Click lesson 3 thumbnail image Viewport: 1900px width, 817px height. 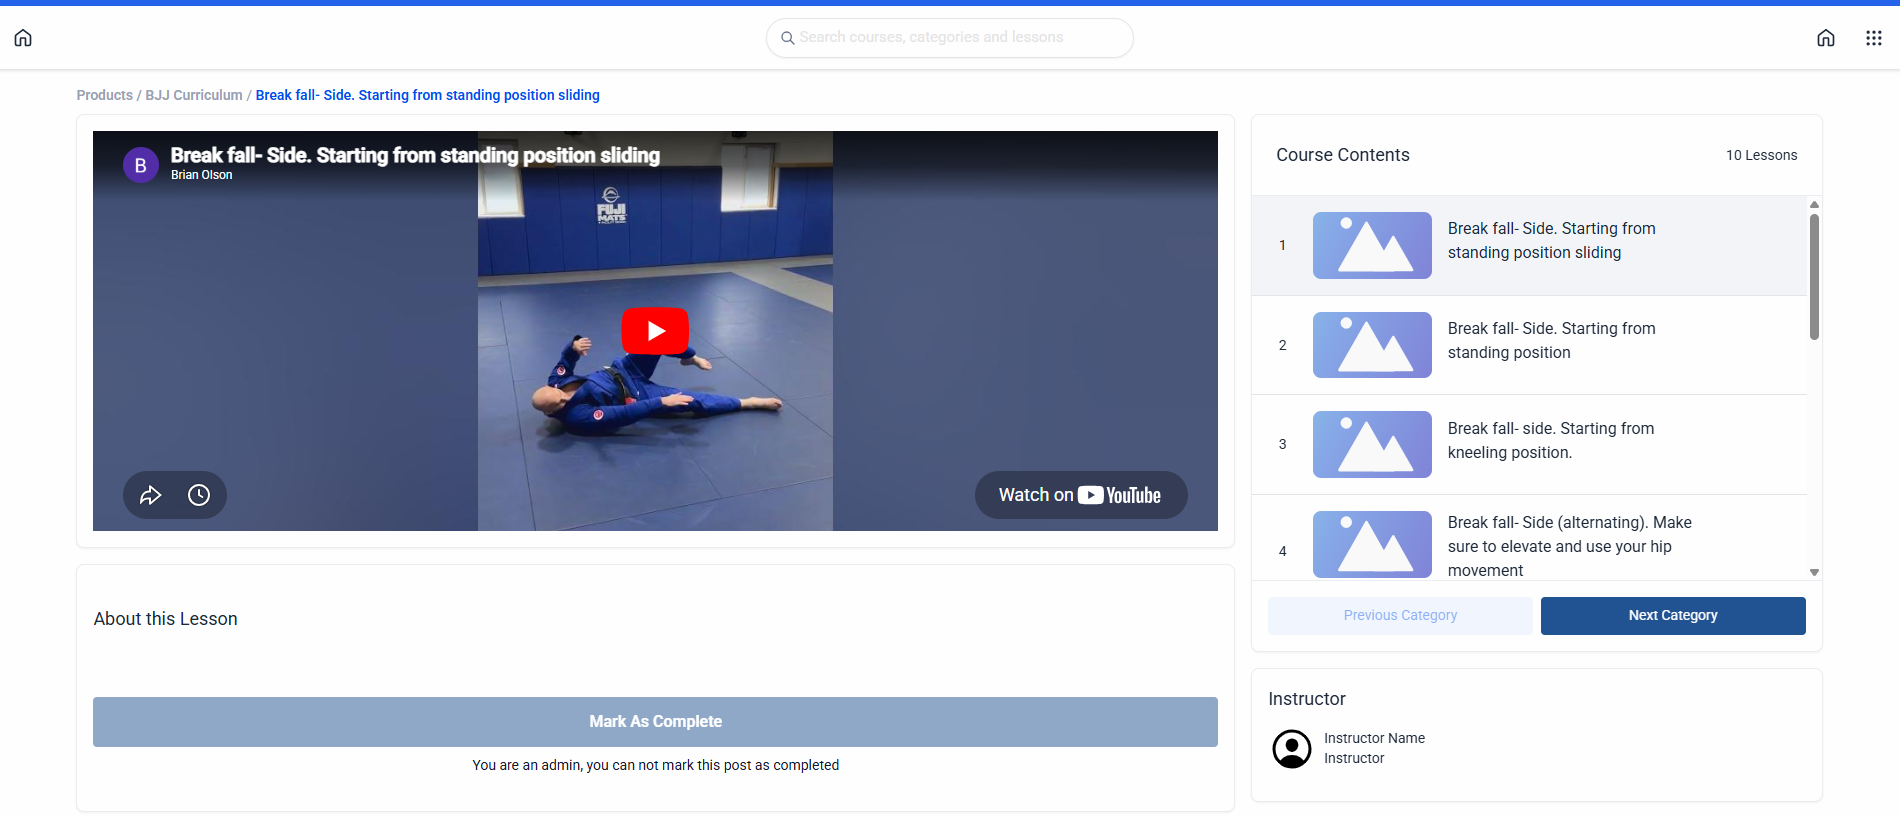pyautogui.click(x=1372, y=444)
